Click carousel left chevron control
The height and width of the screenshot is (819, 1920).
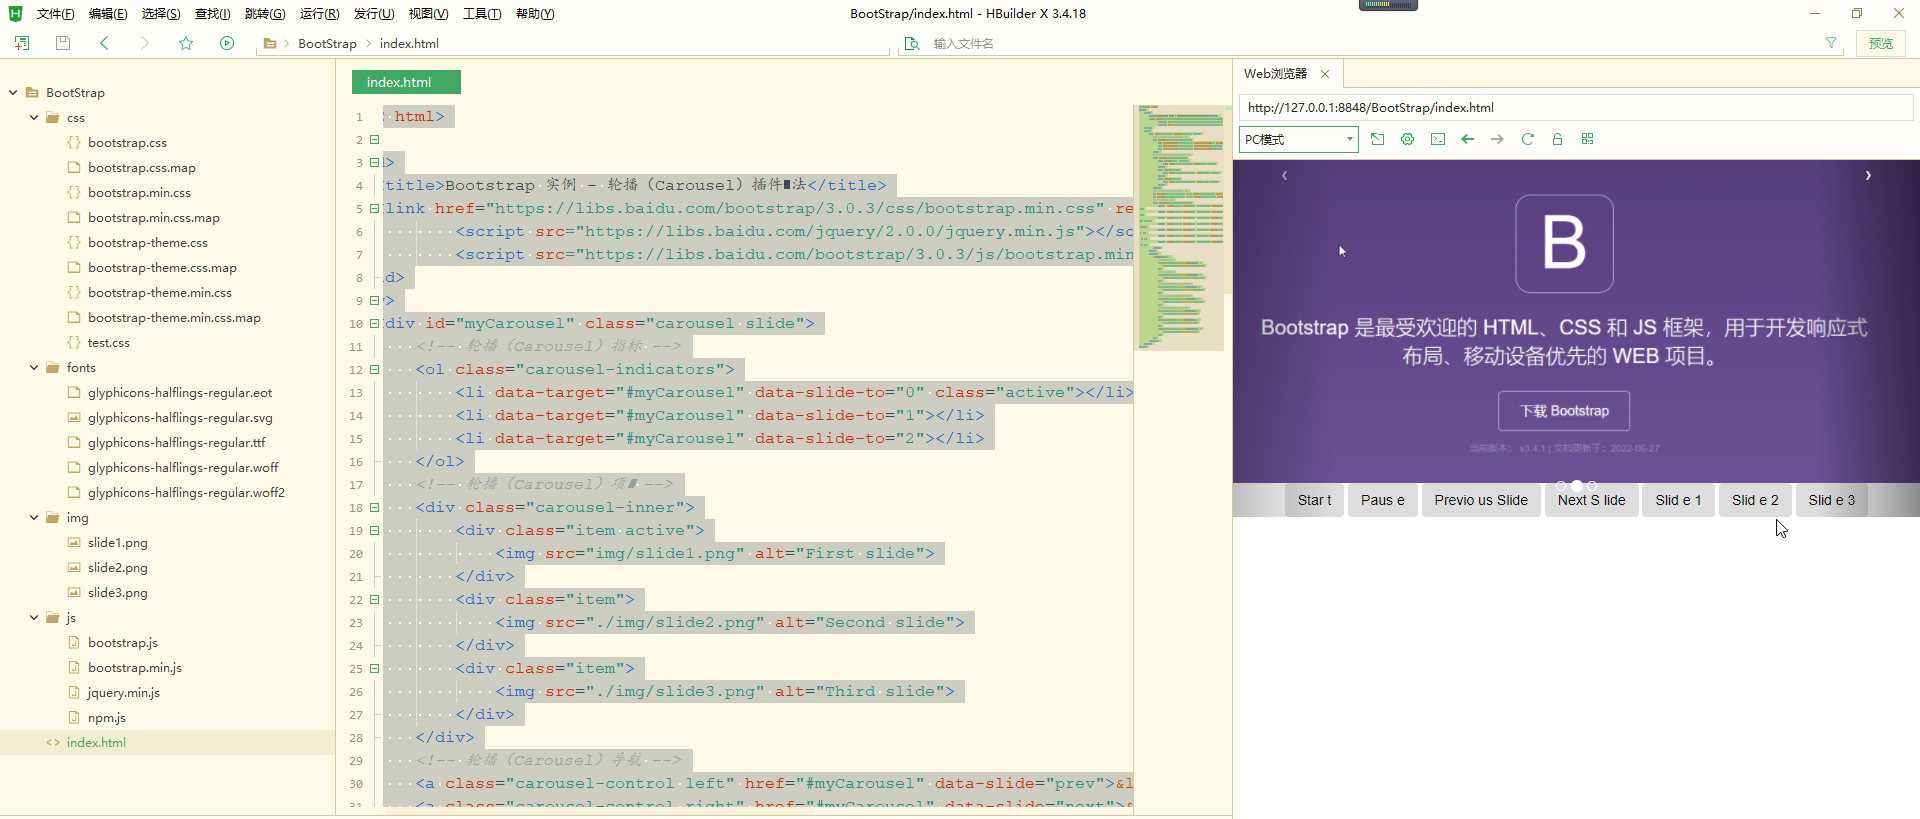[1285, 175]
